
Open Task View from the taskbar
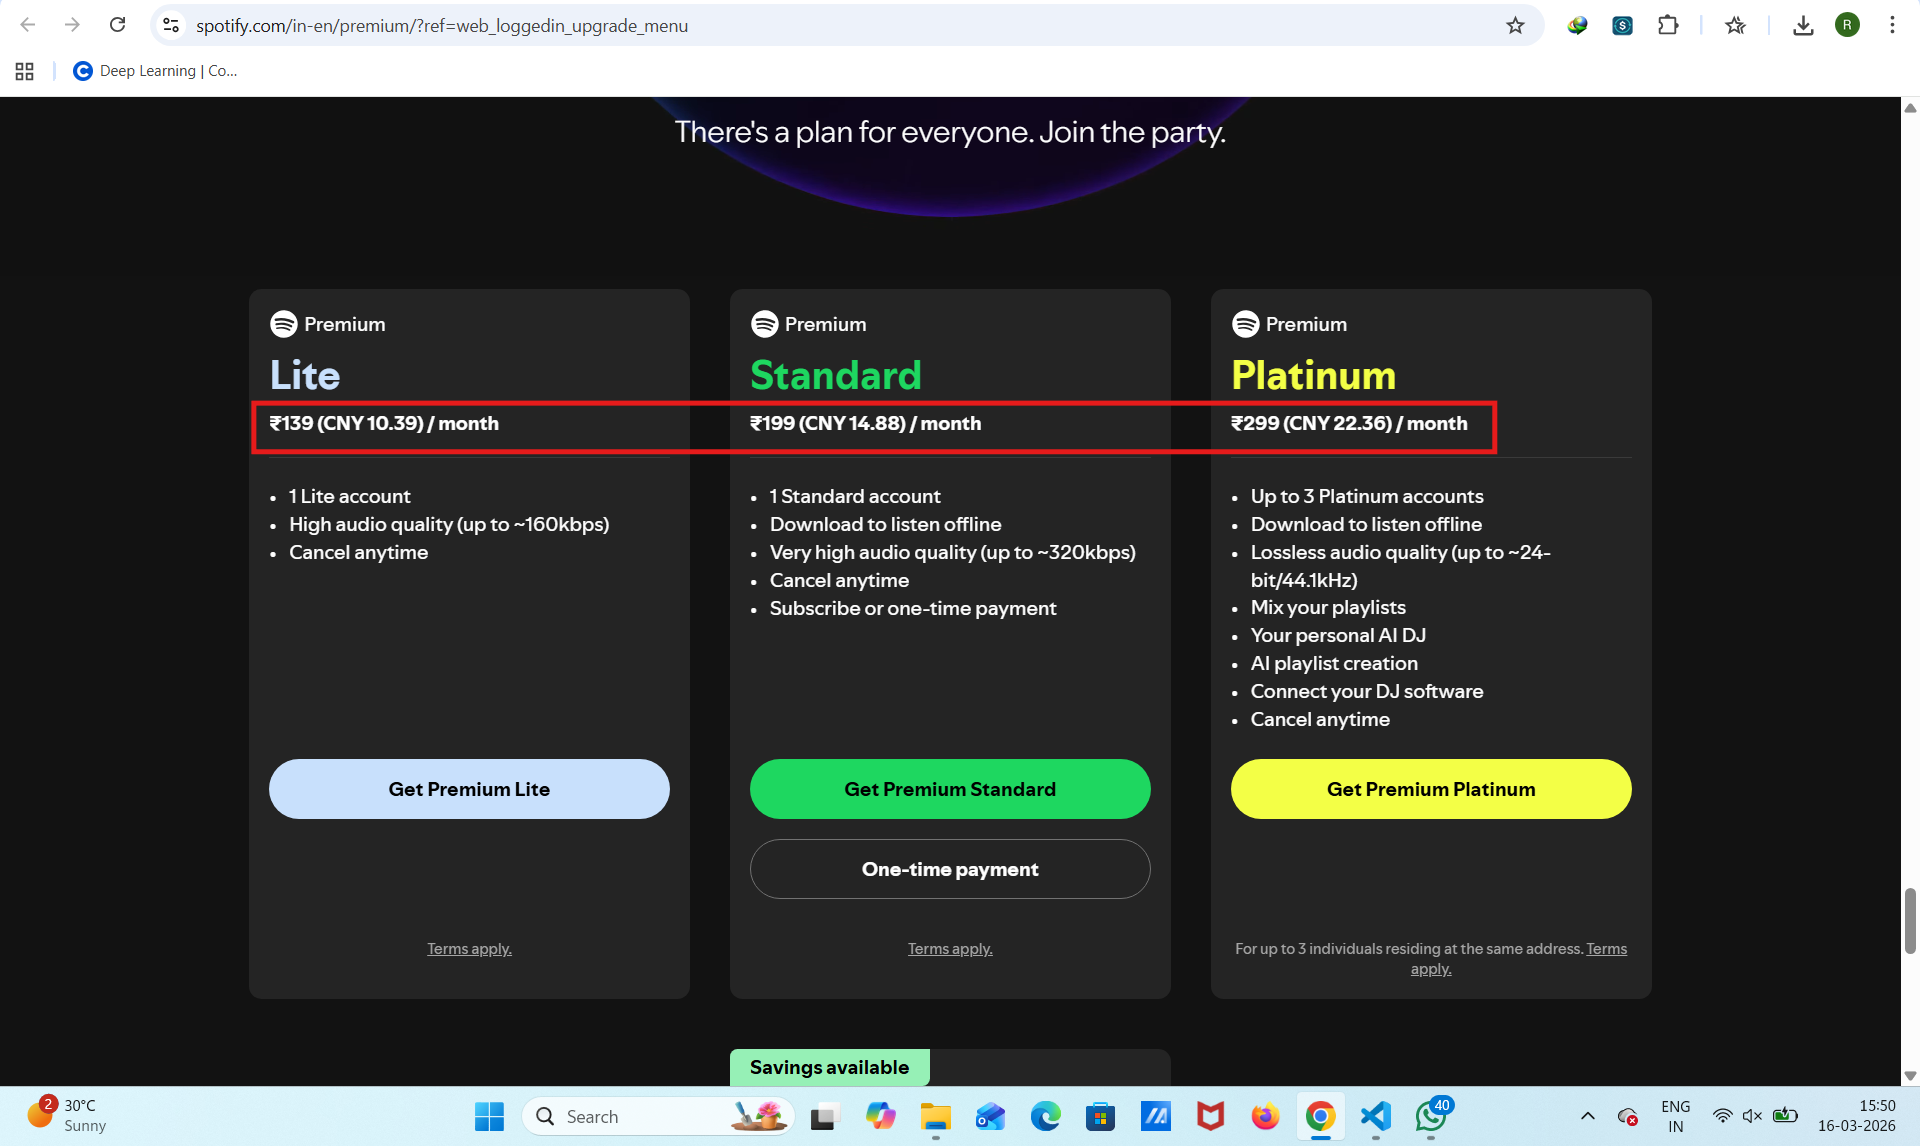pos(825,1116)
